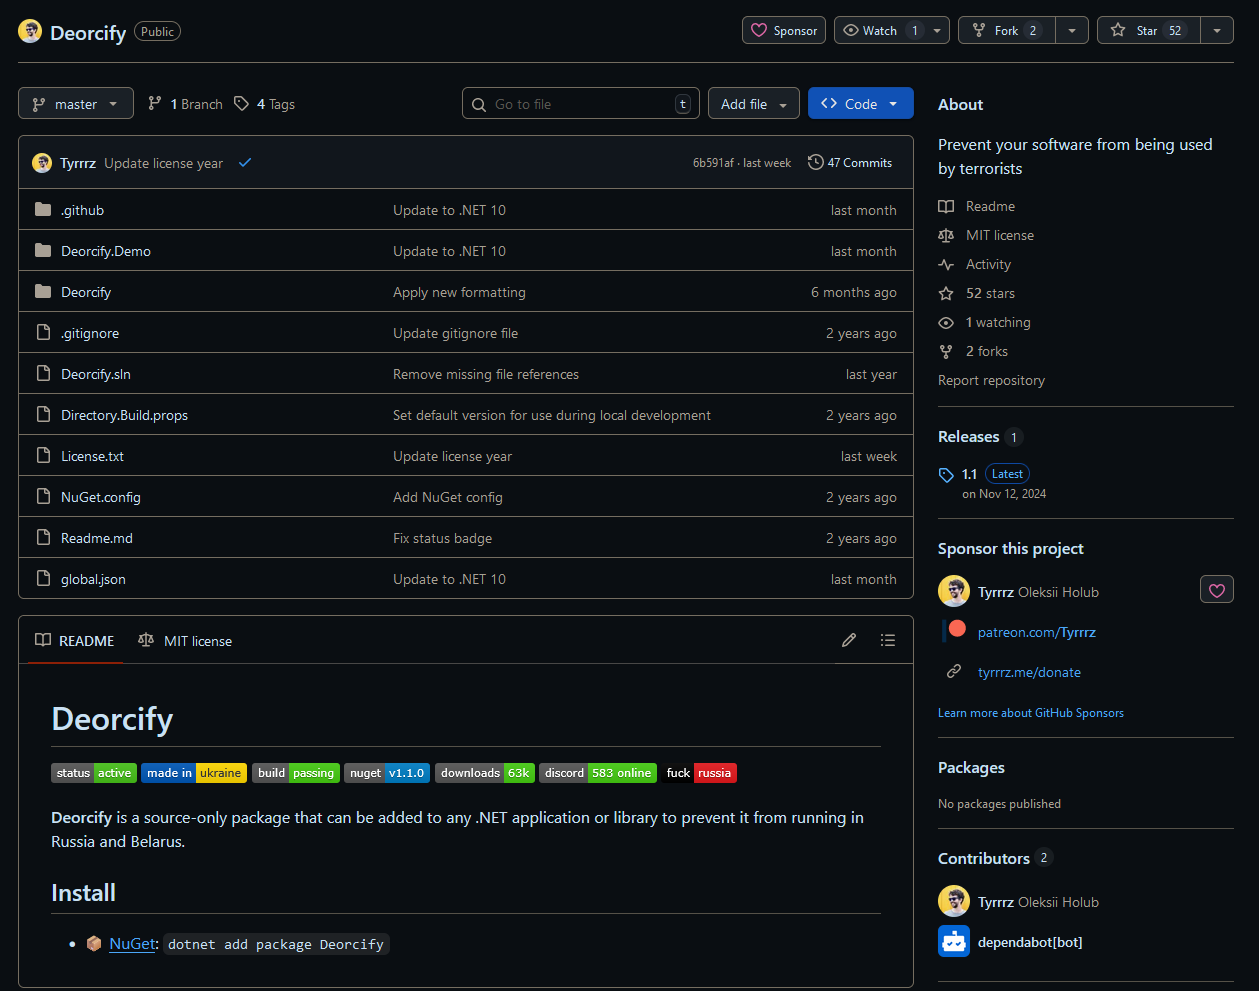The width and height of the screenshot is (1259, 991).
Task: Open the tyrrrz.me/donate link
Action: coord(1029,672)
